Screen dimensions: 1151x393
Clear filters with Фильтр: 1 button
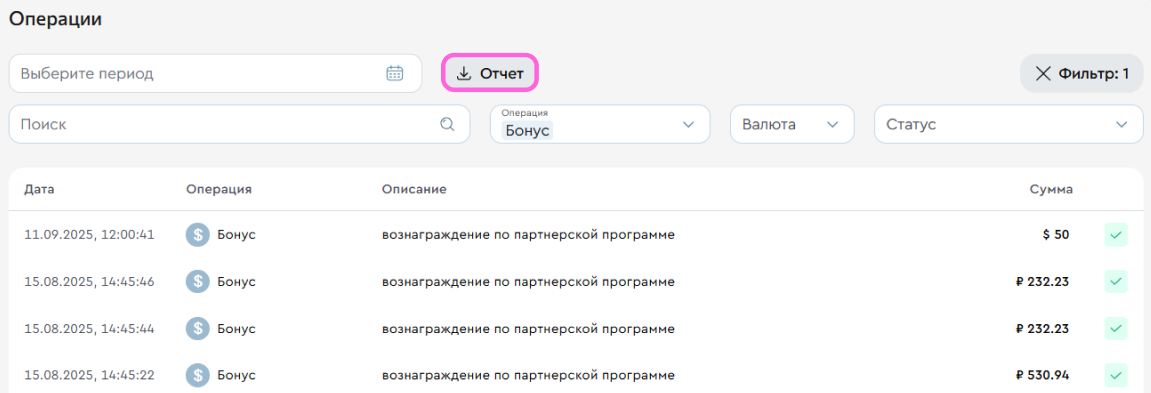(1081, 73)
